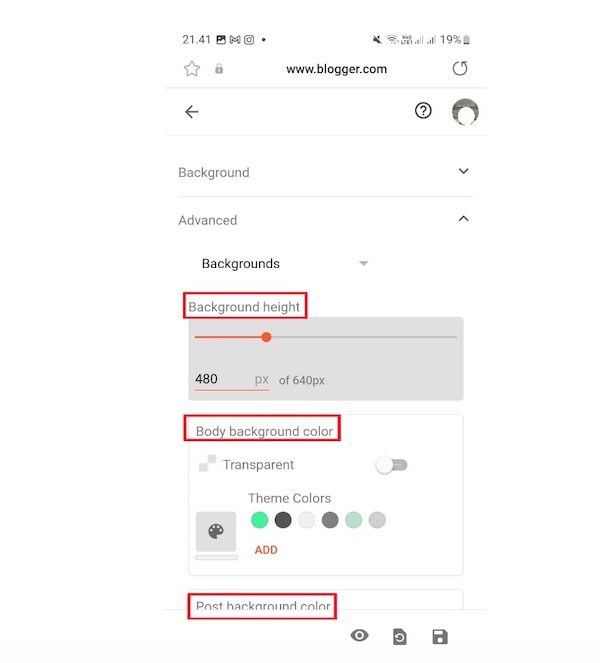Tap the back arrow icon
This screenshot has width=600, height=663.
pos(192,112)
